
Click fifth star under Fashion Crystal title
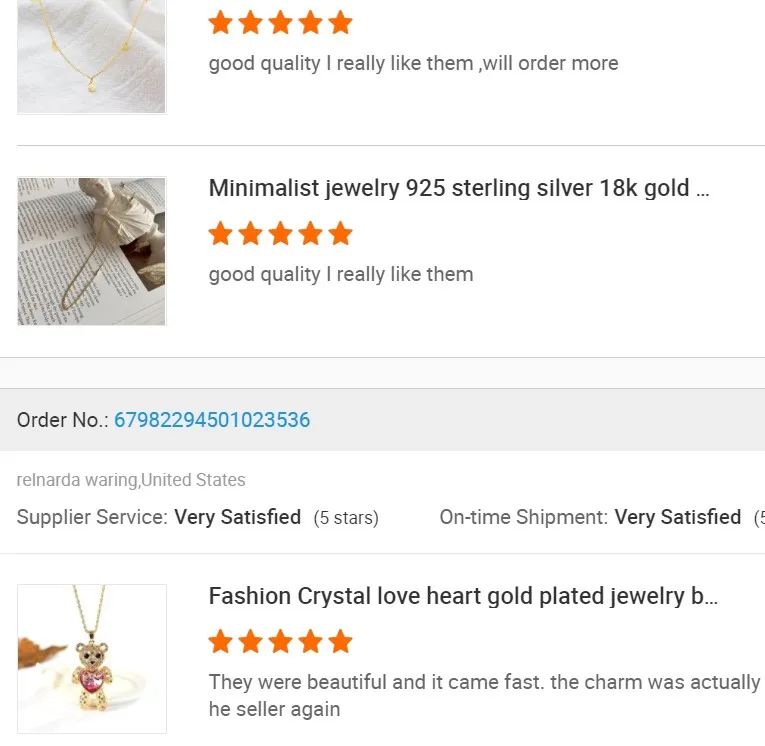[x=341, y=642]
